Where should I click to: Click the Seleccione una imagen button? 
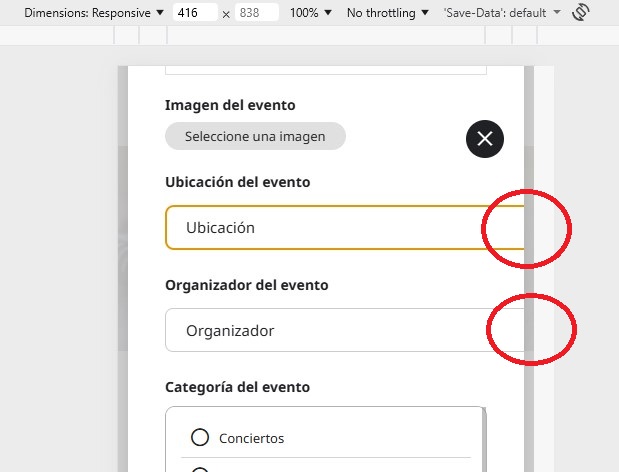(x=255, y=137)
